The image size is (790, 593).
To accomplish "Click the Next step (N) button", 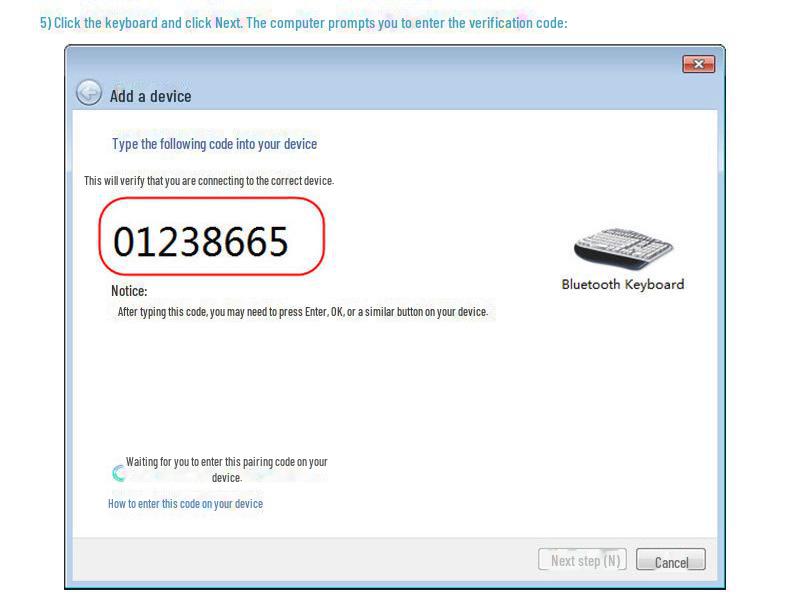I will pyautogui.click(x=582, y=559).
